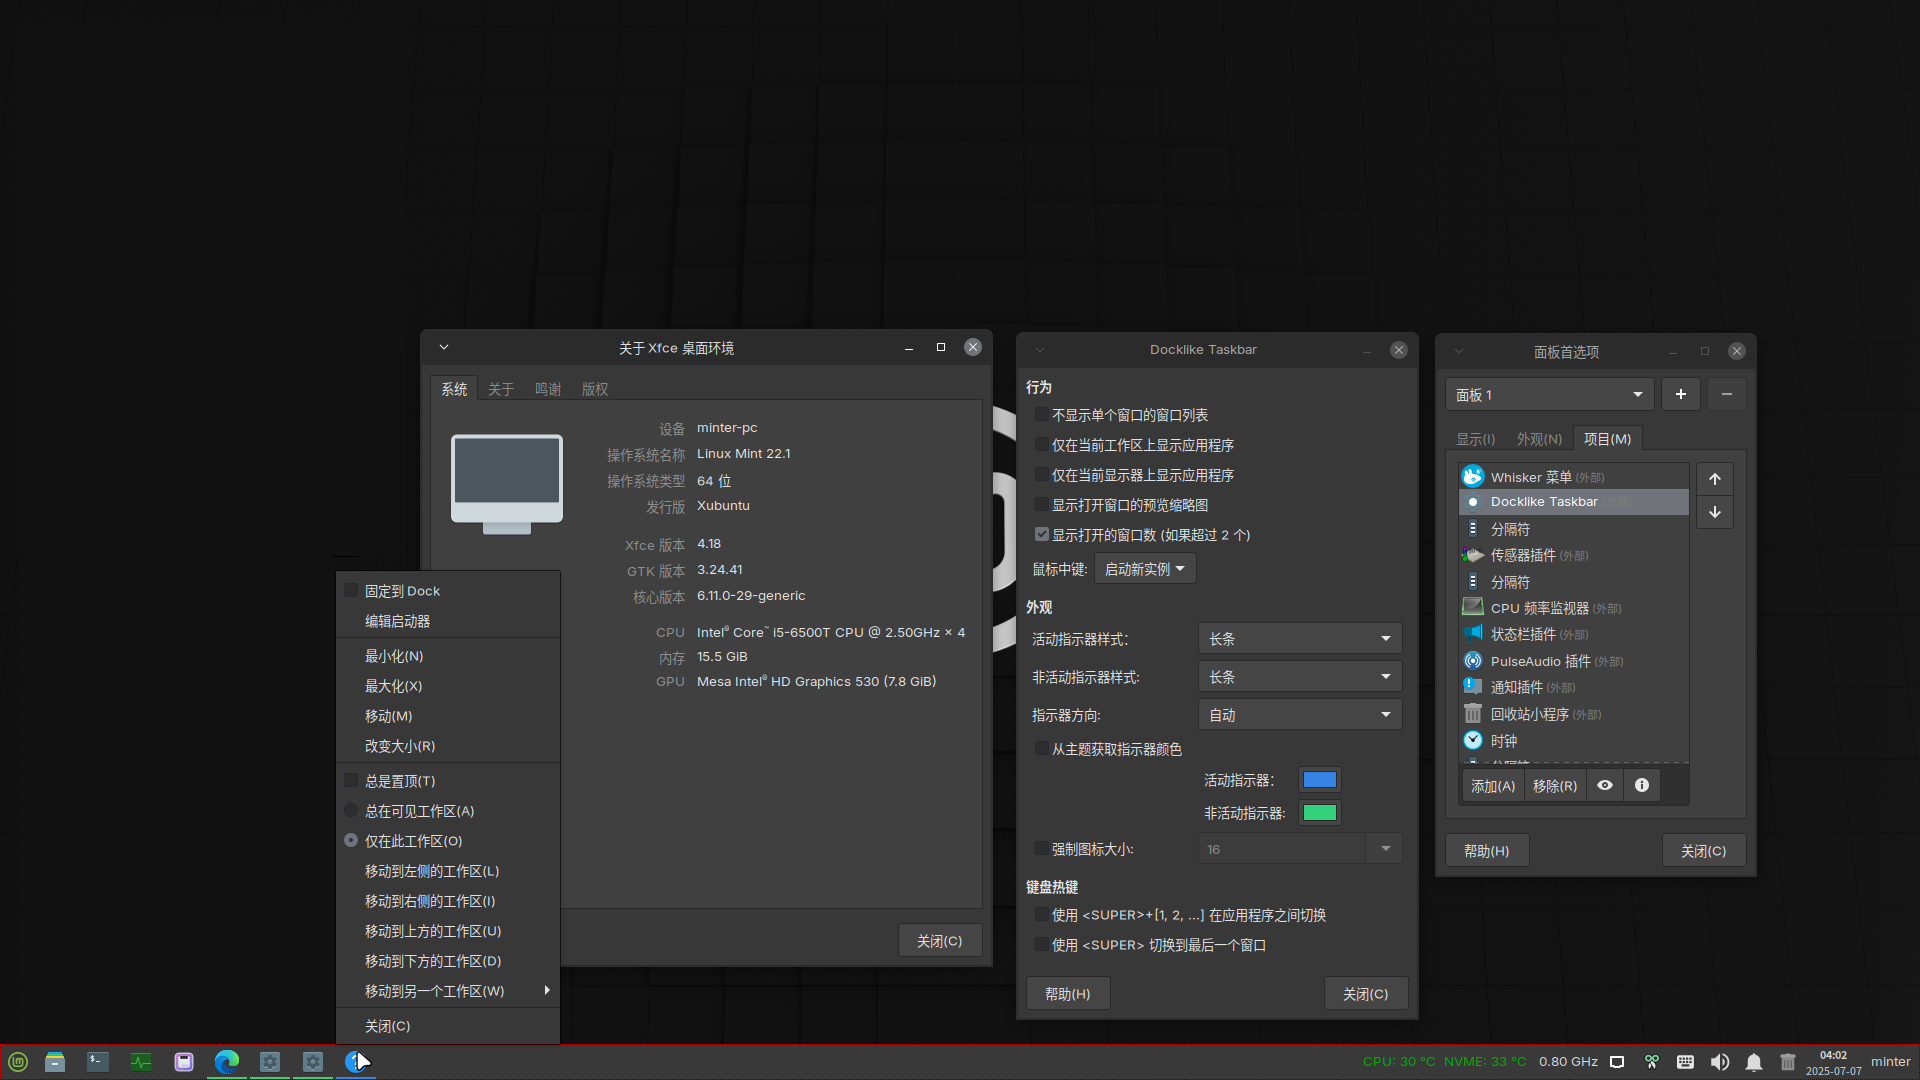Click the info icon for the panel item
The width and height of the screenshot is (1920, 1080).
1642,786
